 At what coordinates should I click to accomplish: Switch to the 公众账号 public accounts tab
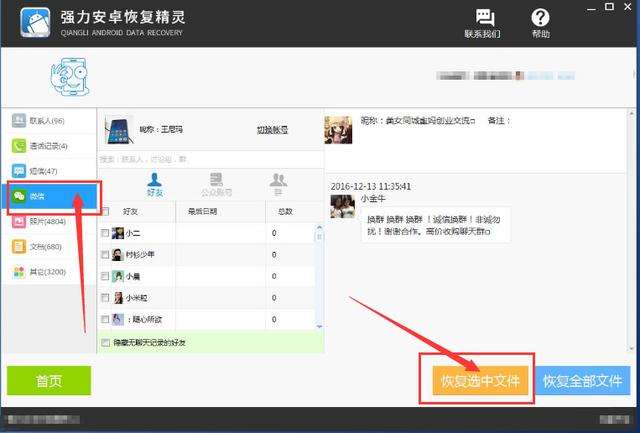pos(216,185)
